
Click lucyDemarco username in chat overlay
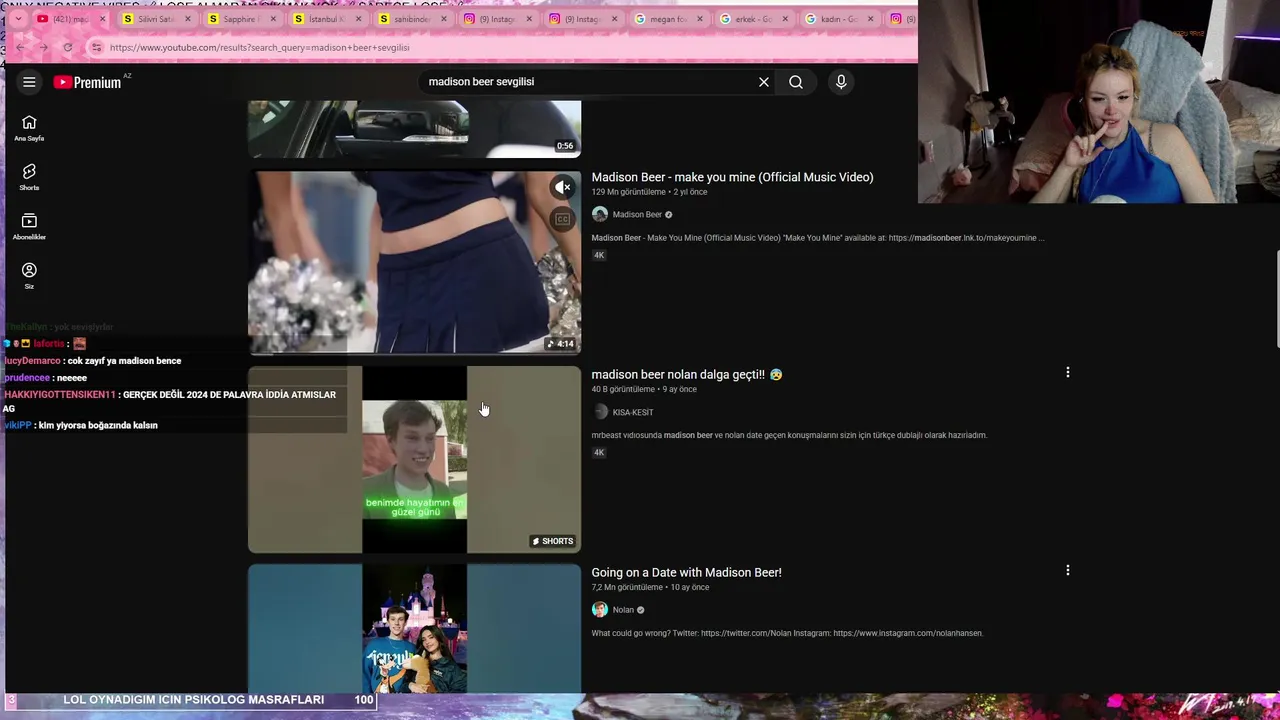(x=32, y=361)
